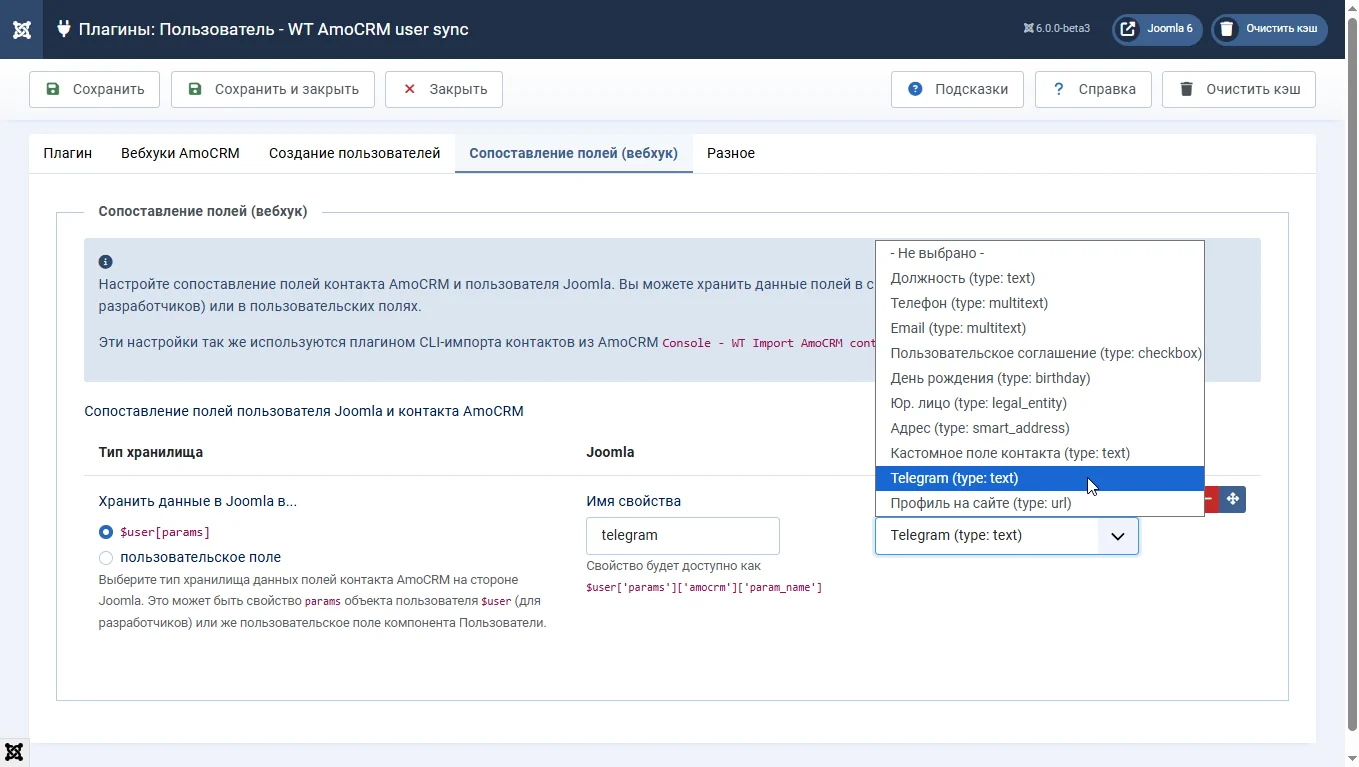1359x767 pixels.
Task: Click the Joomla logo in the header
Action: [21, 29]
